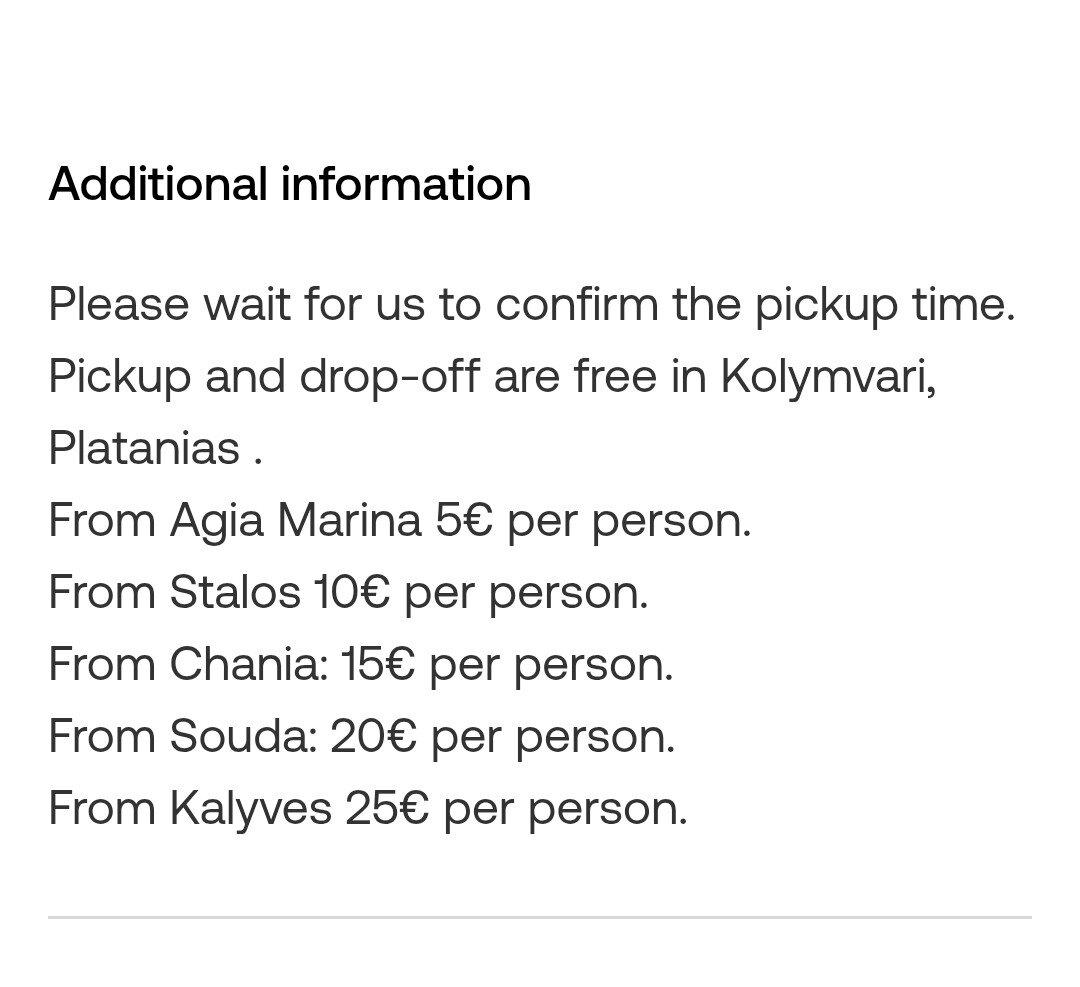The width and height of the screenshot is (1080, 987).
Task: Click the word drop-off
Action: coord(389,377)
